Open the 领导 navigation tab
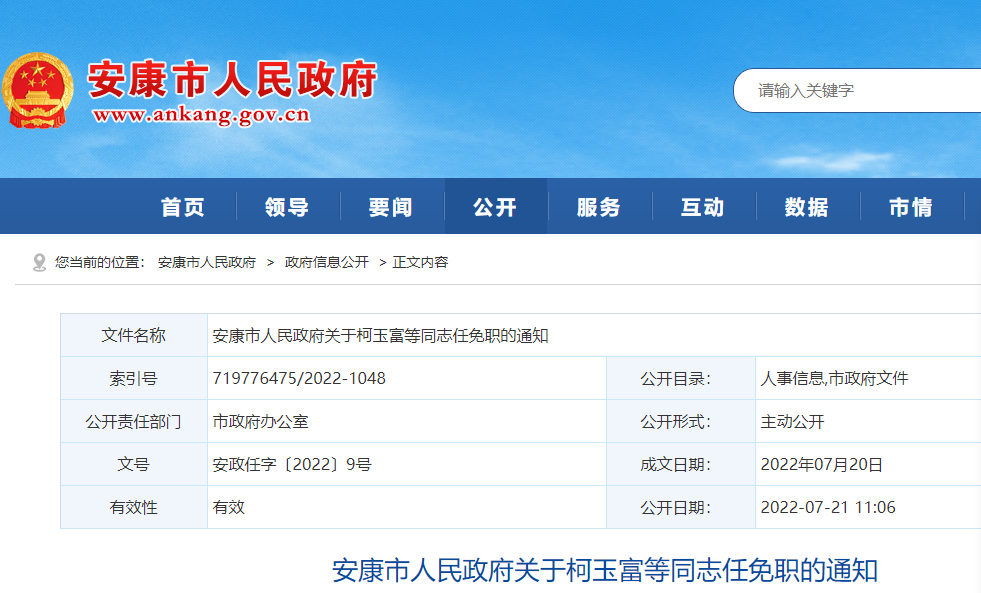Image resolution: width=981 pixels, height=593 pixels. pos(287,207)
